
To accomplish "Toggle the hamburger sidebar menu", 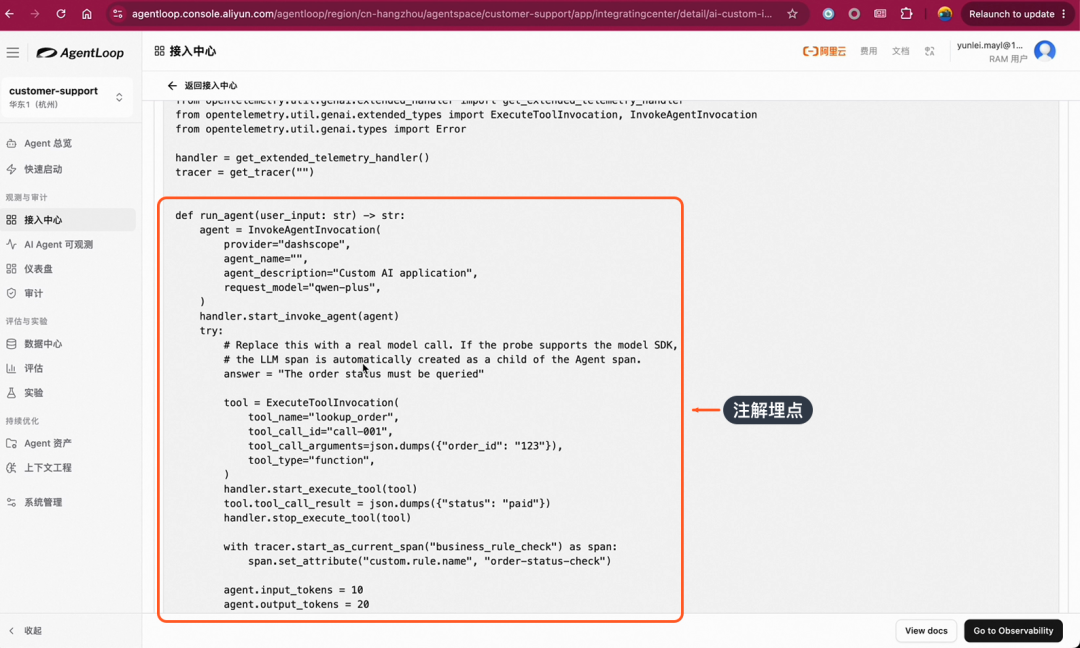I will (x=13, y=52).
